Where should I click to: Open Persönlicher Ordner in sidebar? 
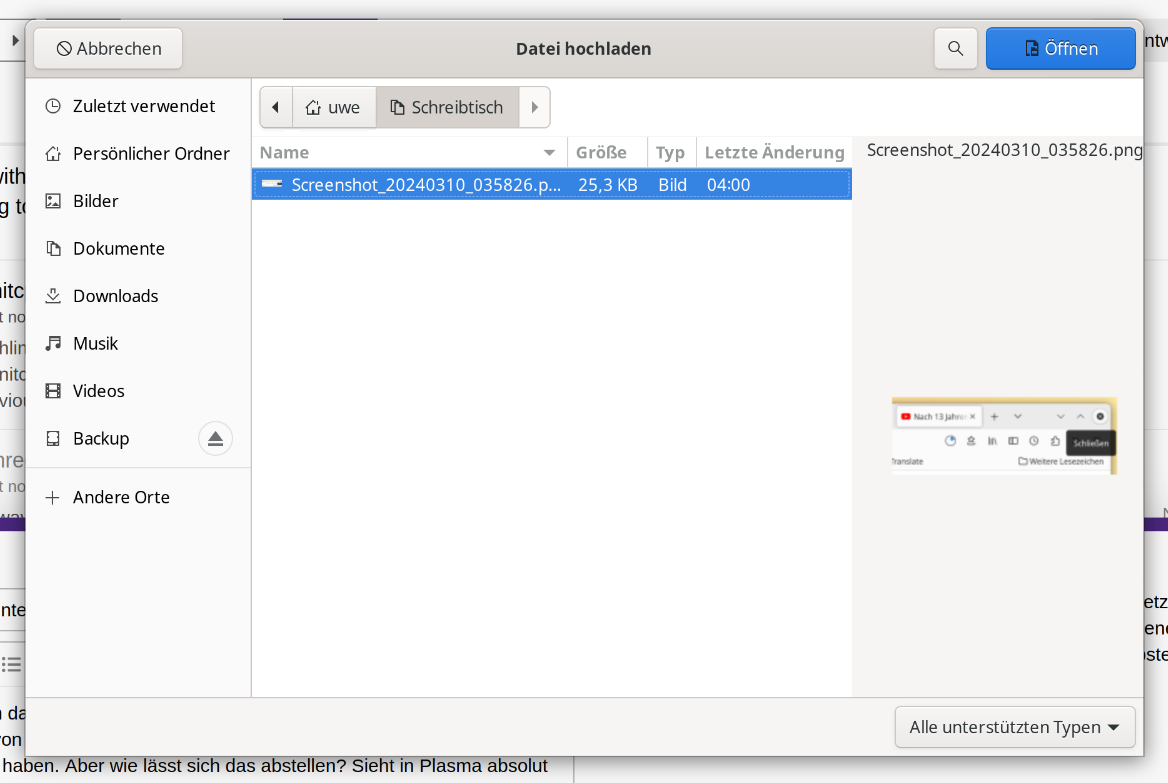(139, 153)
